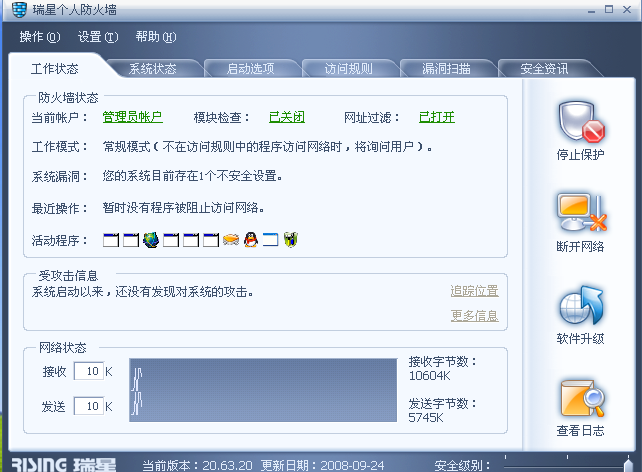The height and width of the screenshot is (472, 642).
Task: Click the 追踪位置 link
Action: coord(474,291)
